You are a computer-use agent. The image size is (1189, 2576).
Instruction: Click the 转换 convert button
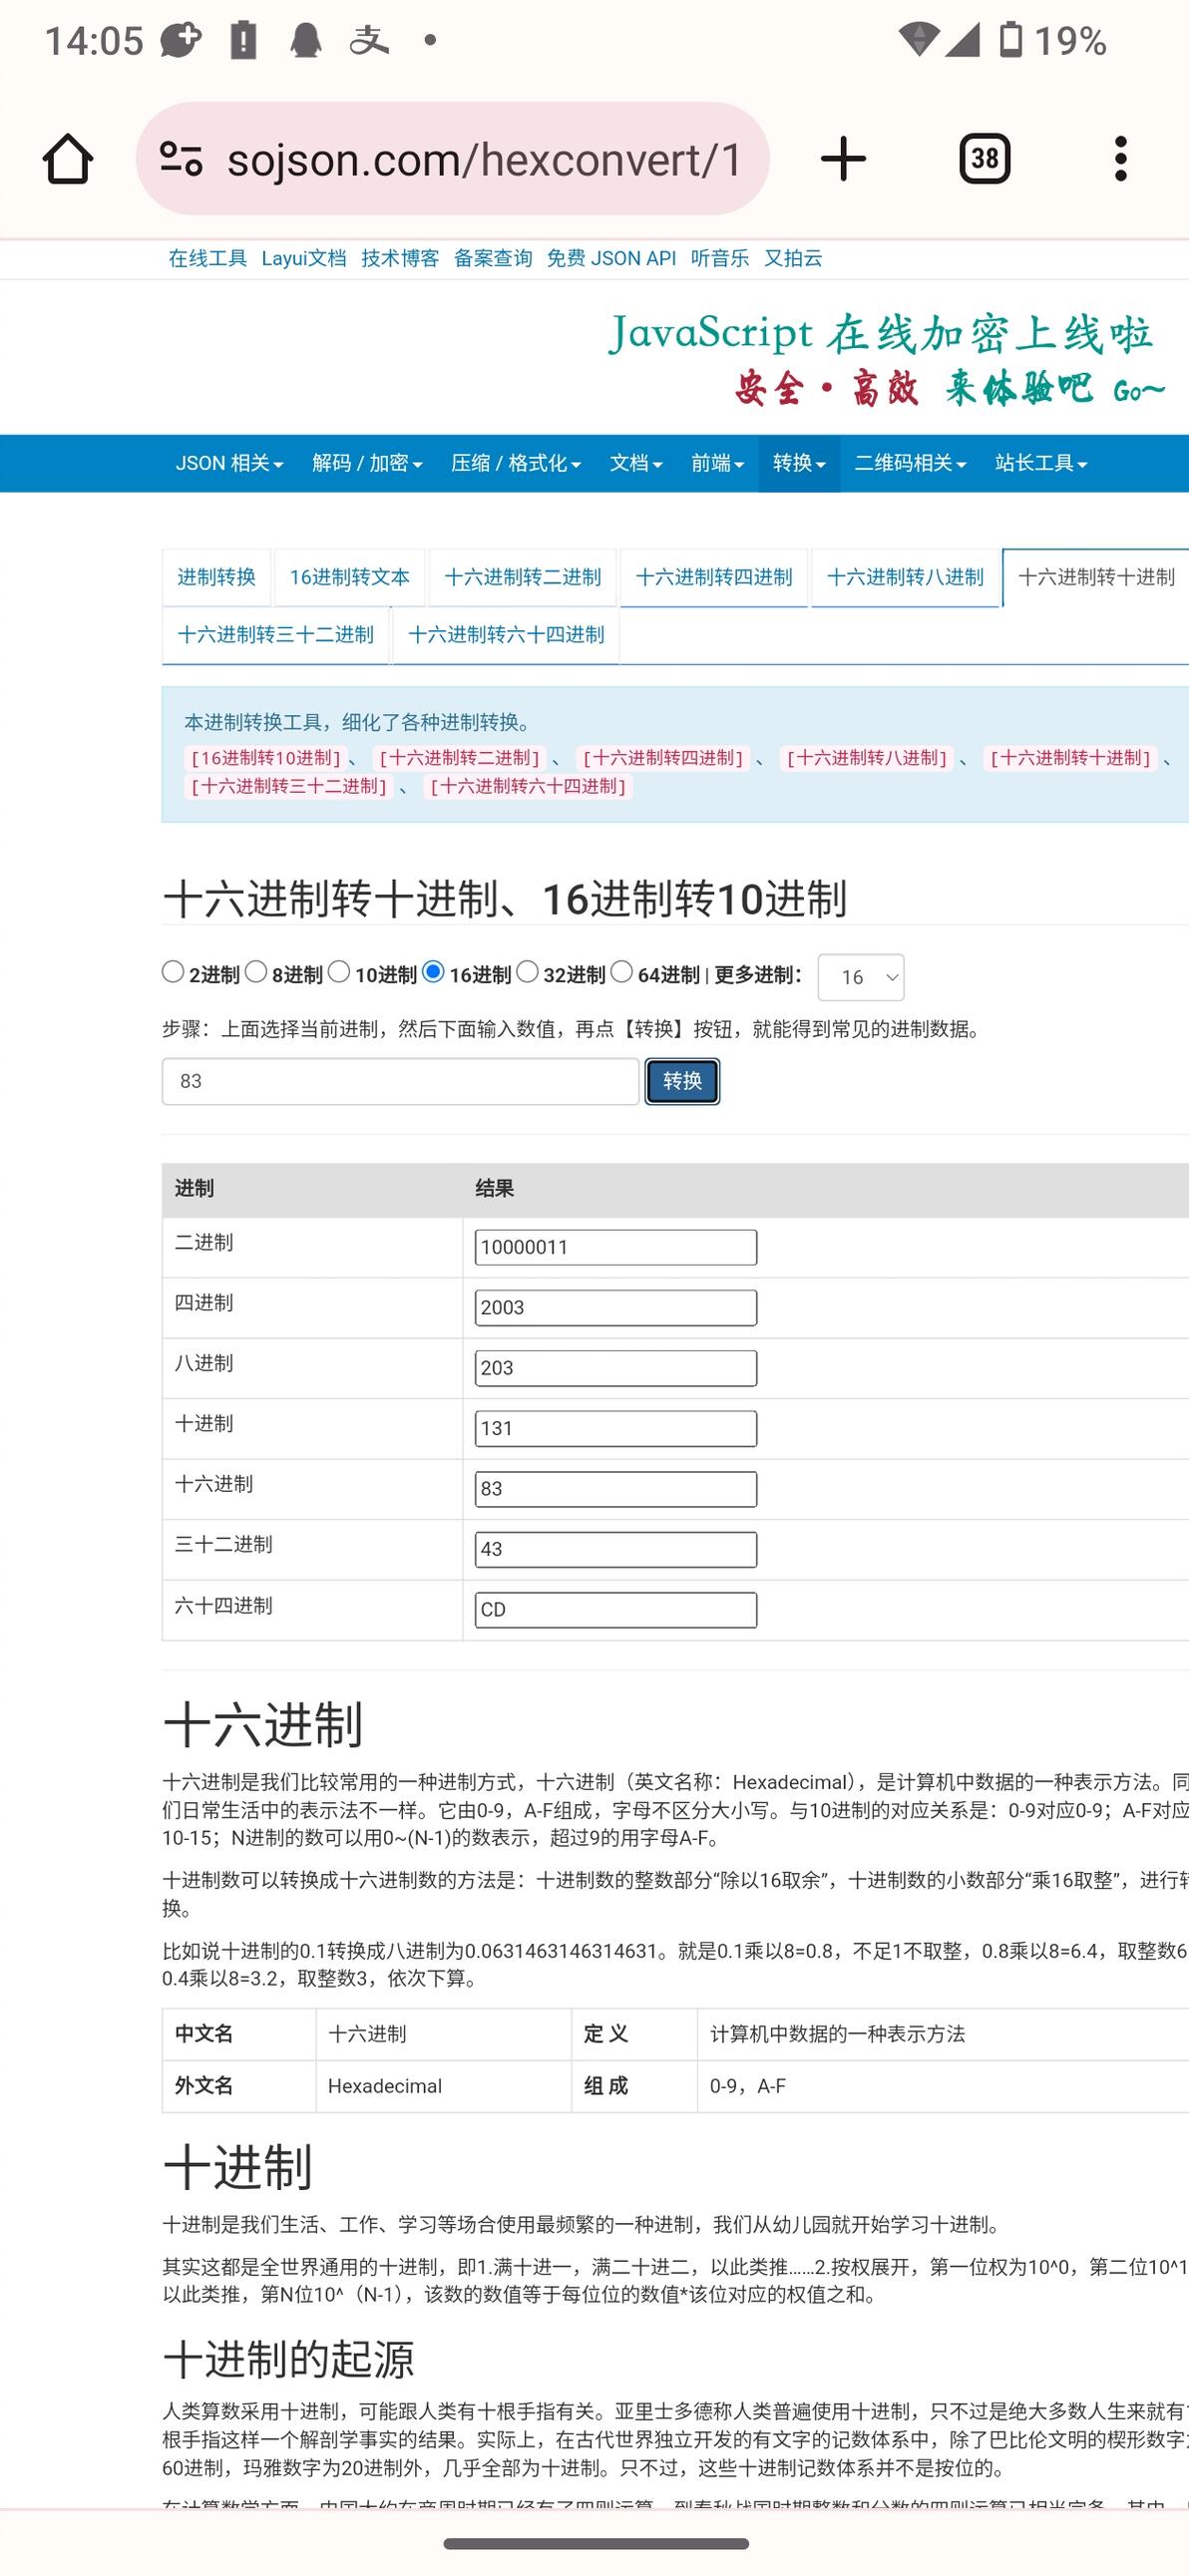point(682,1081)
